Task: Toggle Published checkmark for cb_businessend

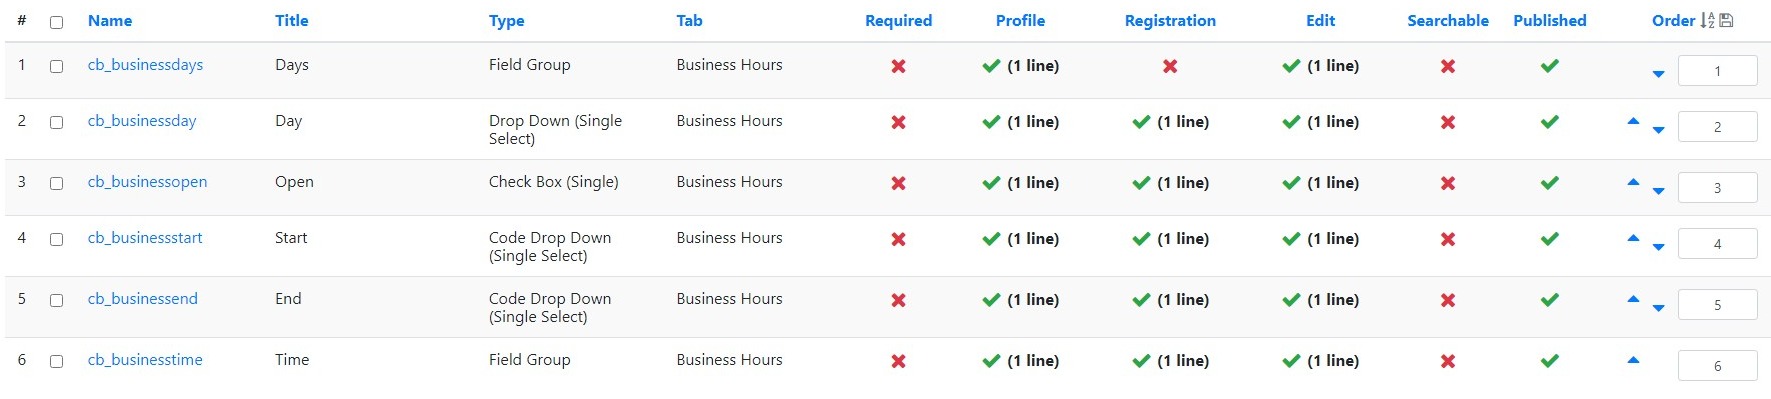Action: pyautogui.click(x=1550, y=300)
